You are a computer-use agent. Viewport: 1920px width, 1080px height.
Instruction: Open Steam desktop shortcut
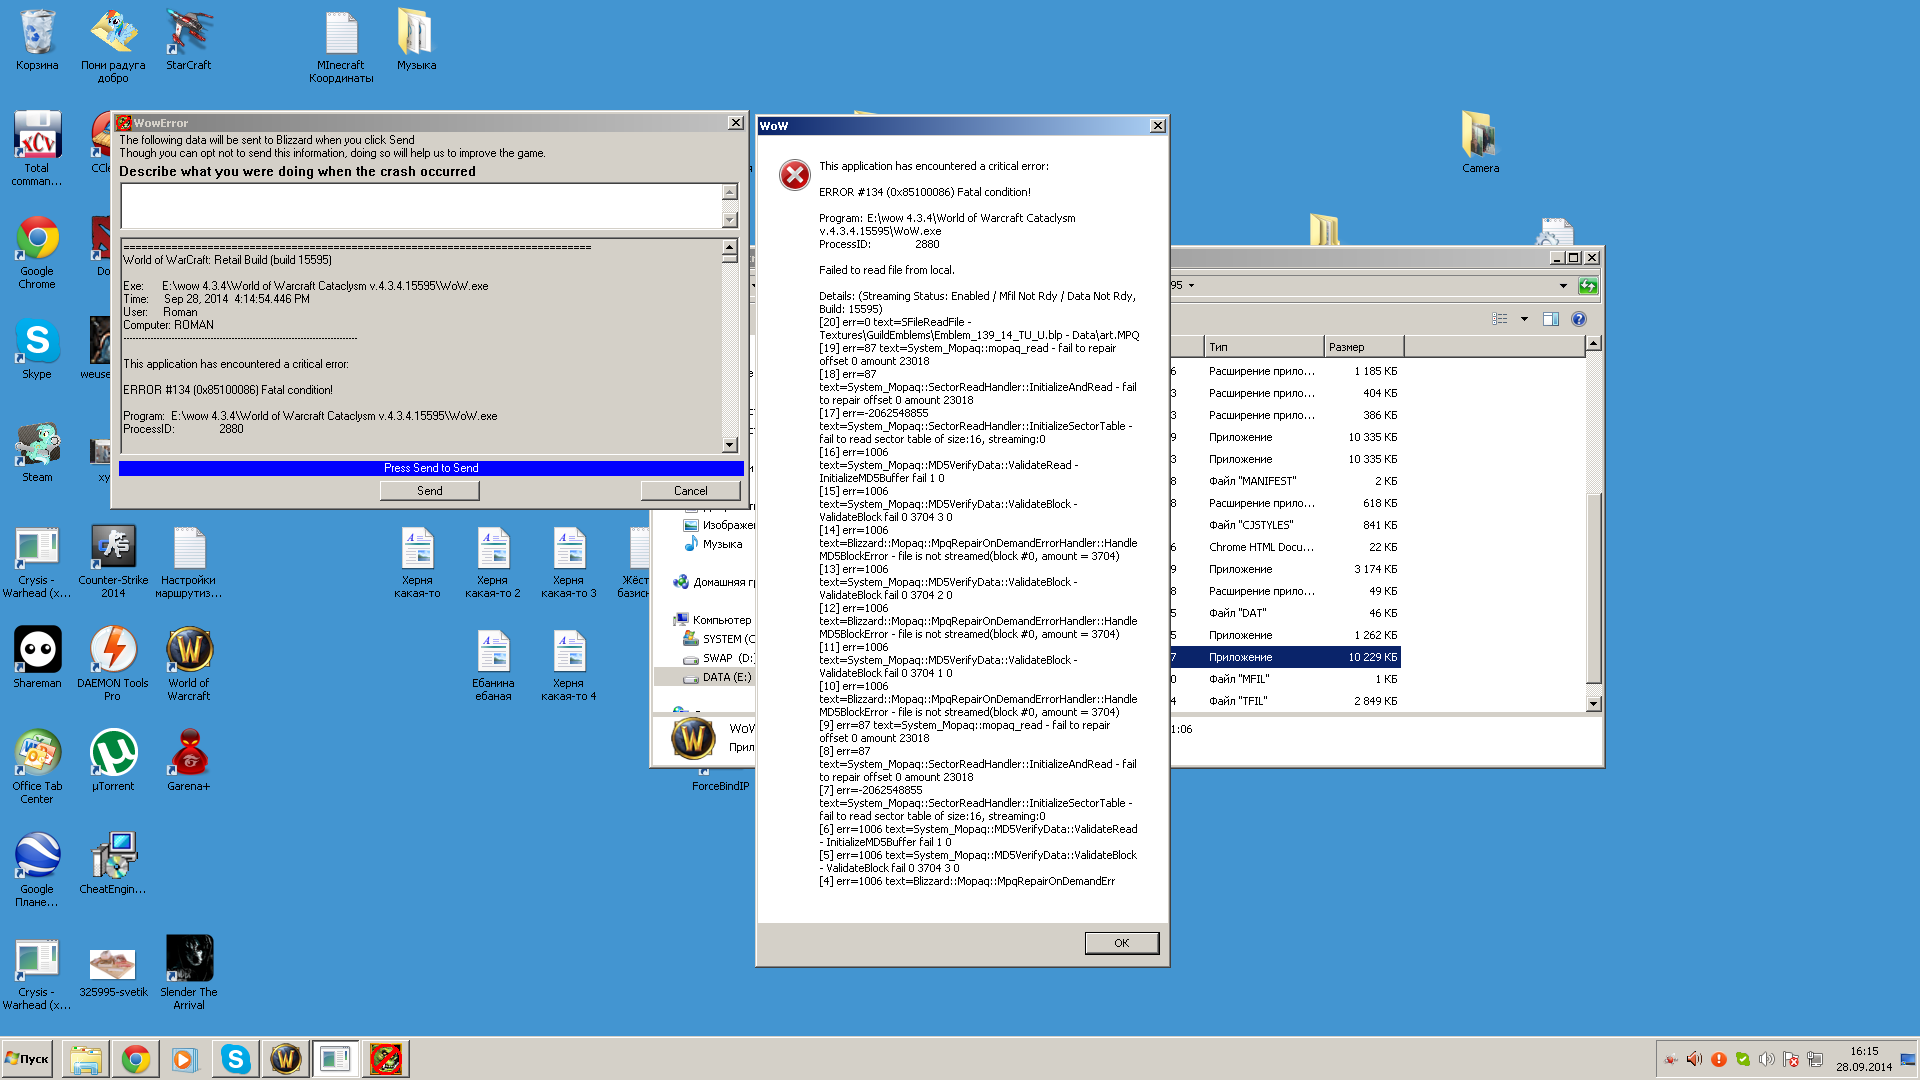[x=37, y=452]
